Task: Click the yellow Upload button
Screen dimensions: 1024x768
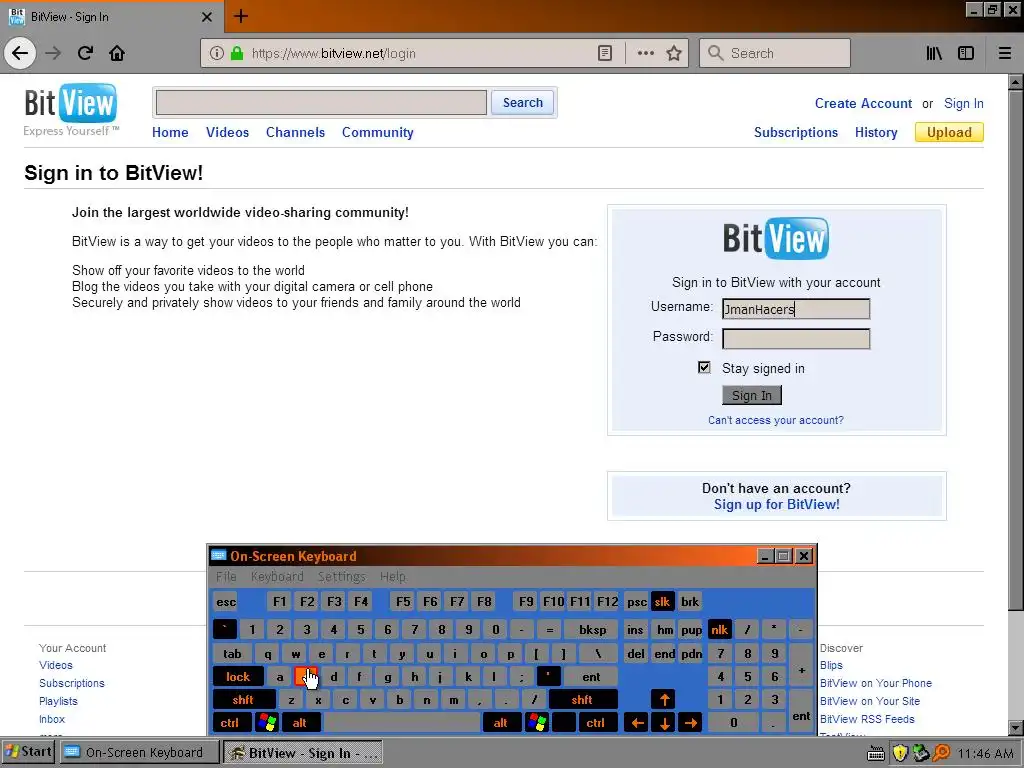Action: coord(949,132)
